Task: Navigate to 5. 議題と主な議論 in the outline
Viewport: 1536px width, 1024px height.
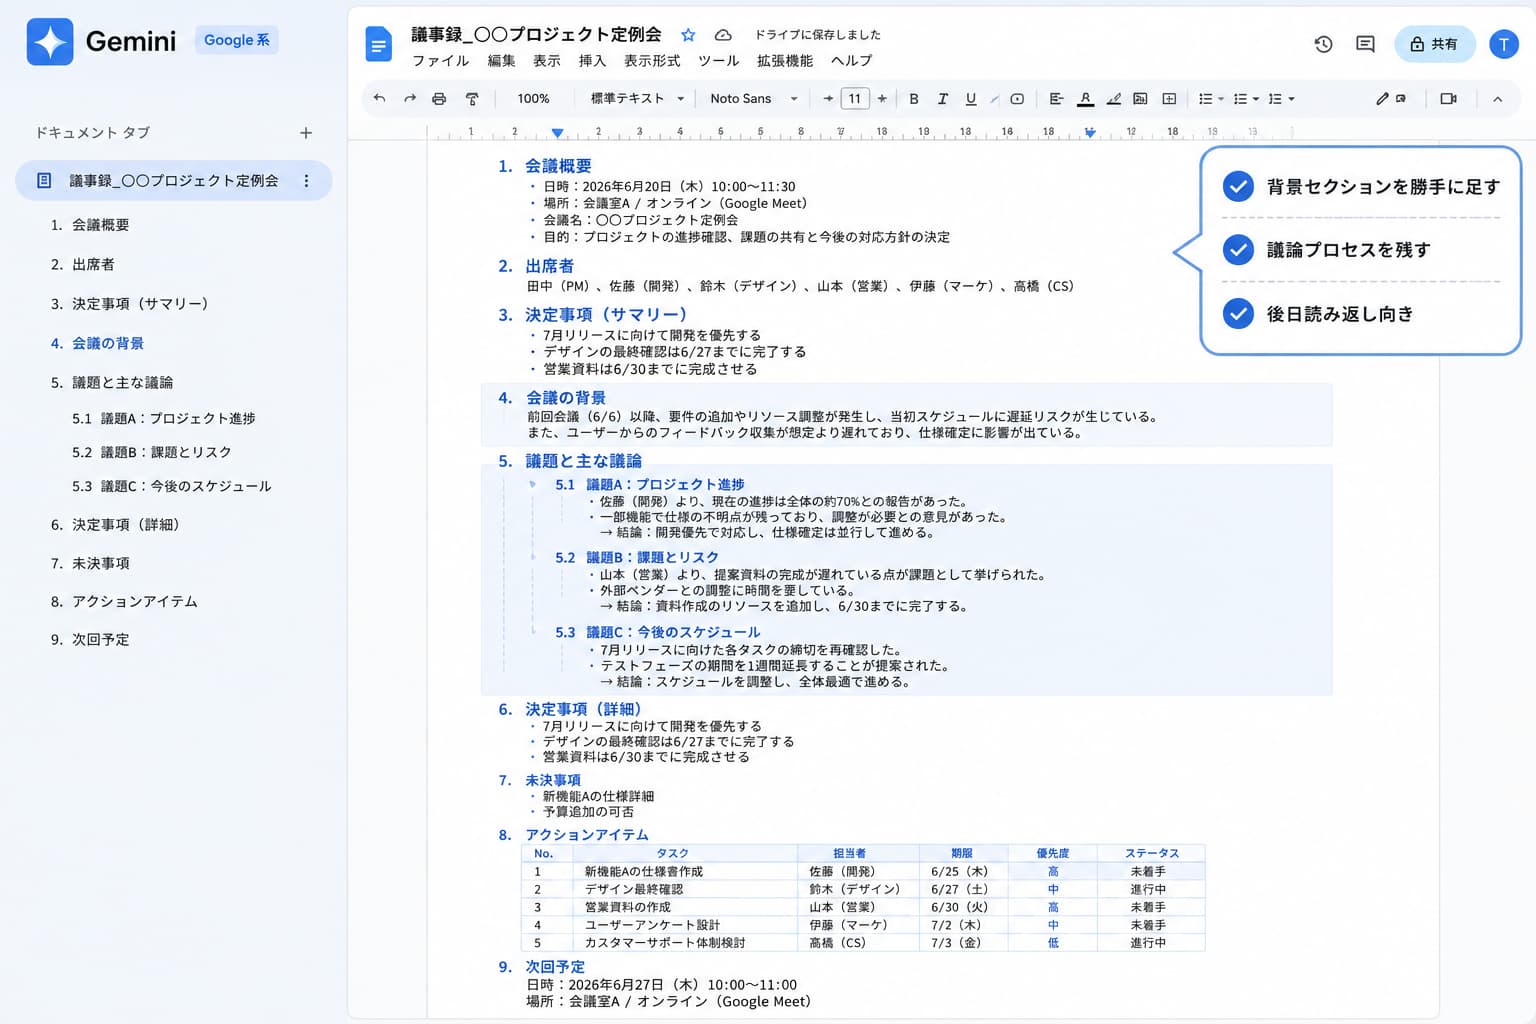Action: coord(112,383)
